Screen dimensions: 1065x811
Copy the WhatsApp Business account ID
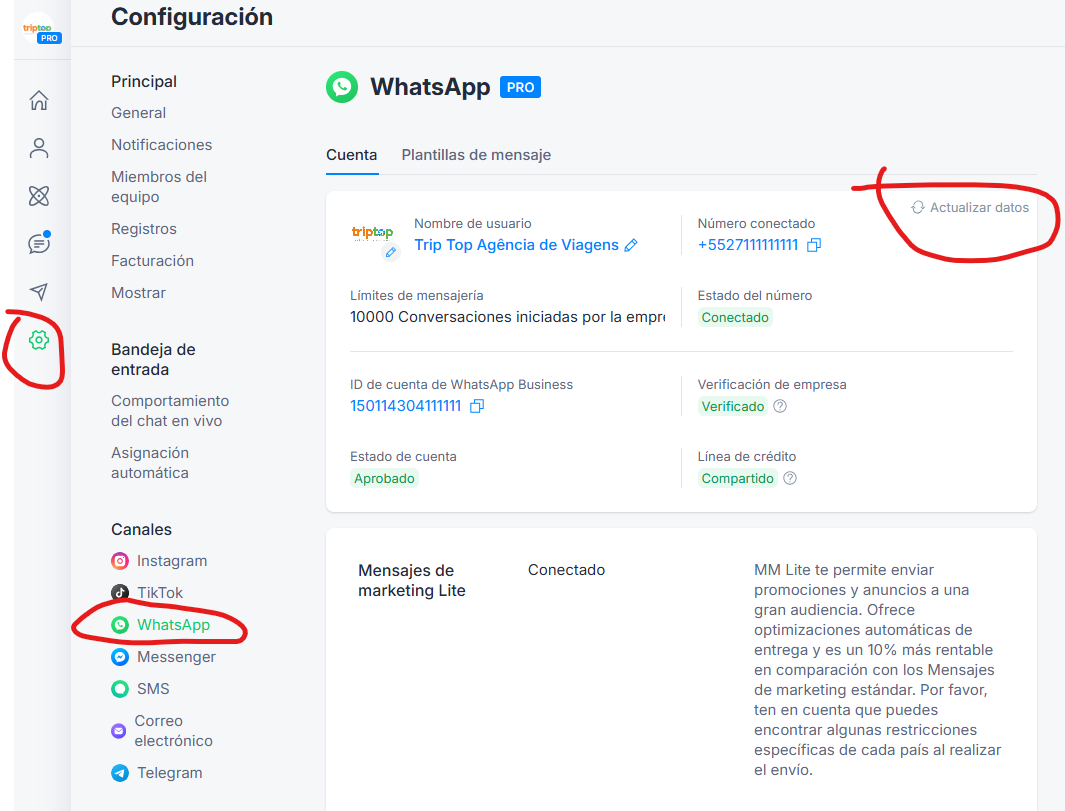tap(477, 406)
